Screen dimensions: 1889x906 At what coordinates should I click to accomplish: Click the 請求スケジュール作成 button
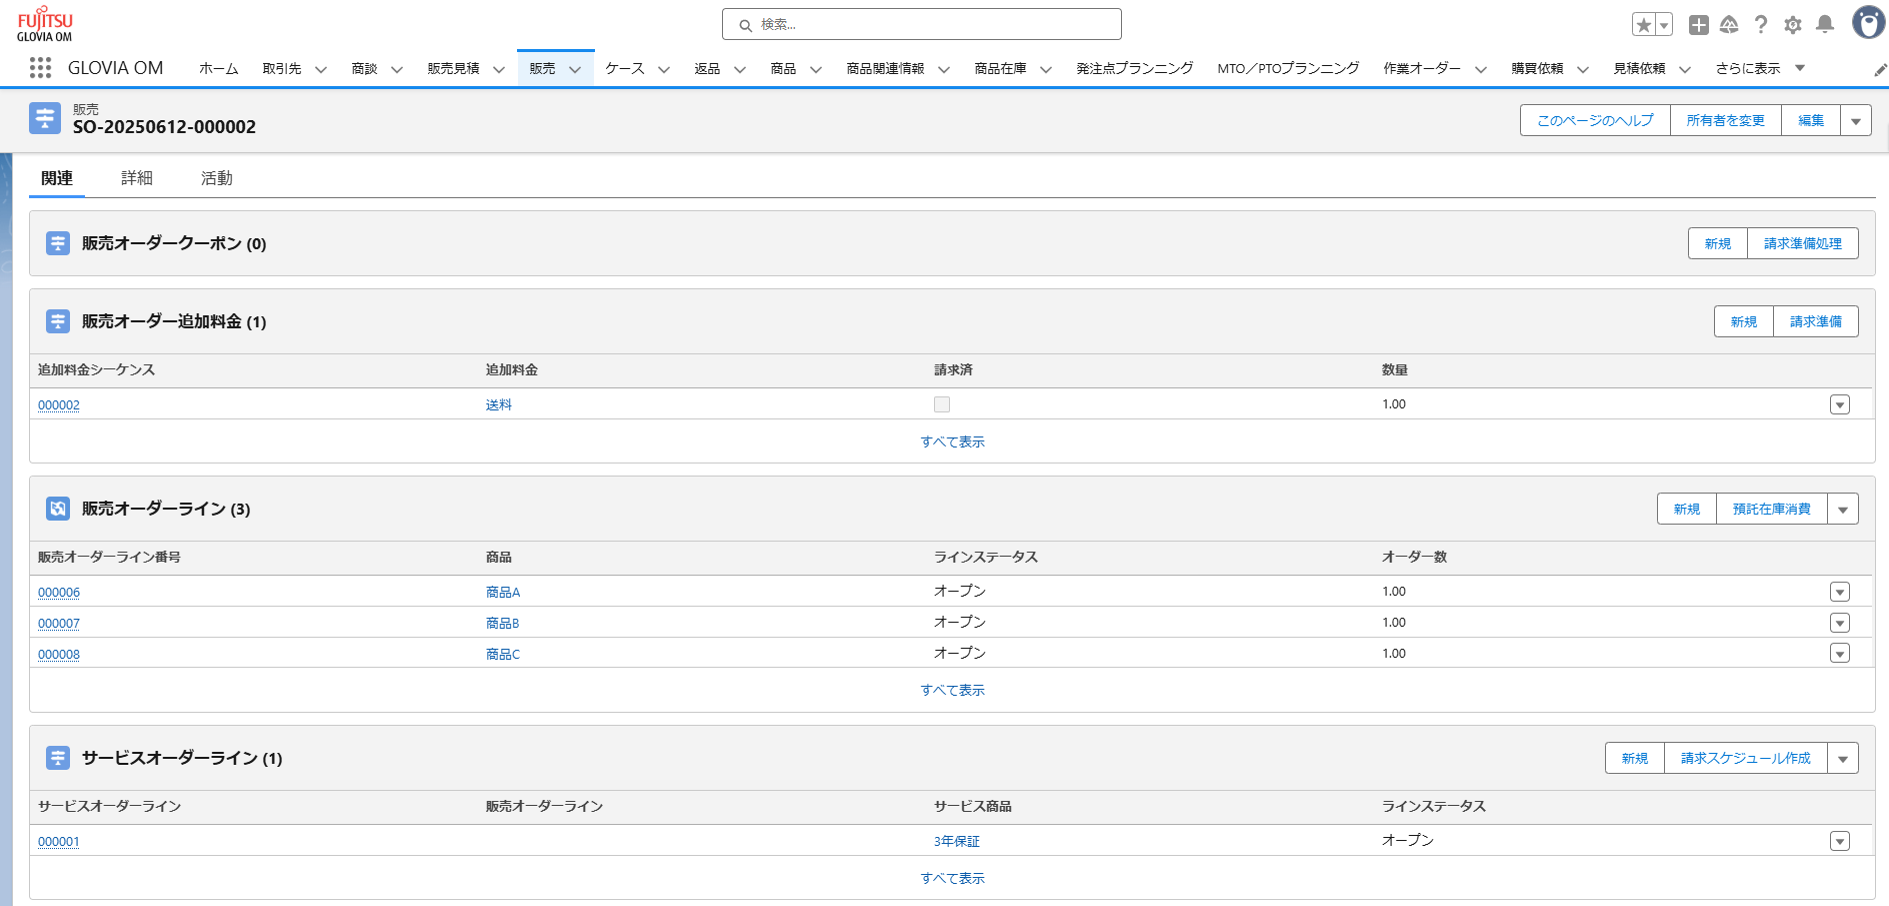click(x=1746, y=758)
